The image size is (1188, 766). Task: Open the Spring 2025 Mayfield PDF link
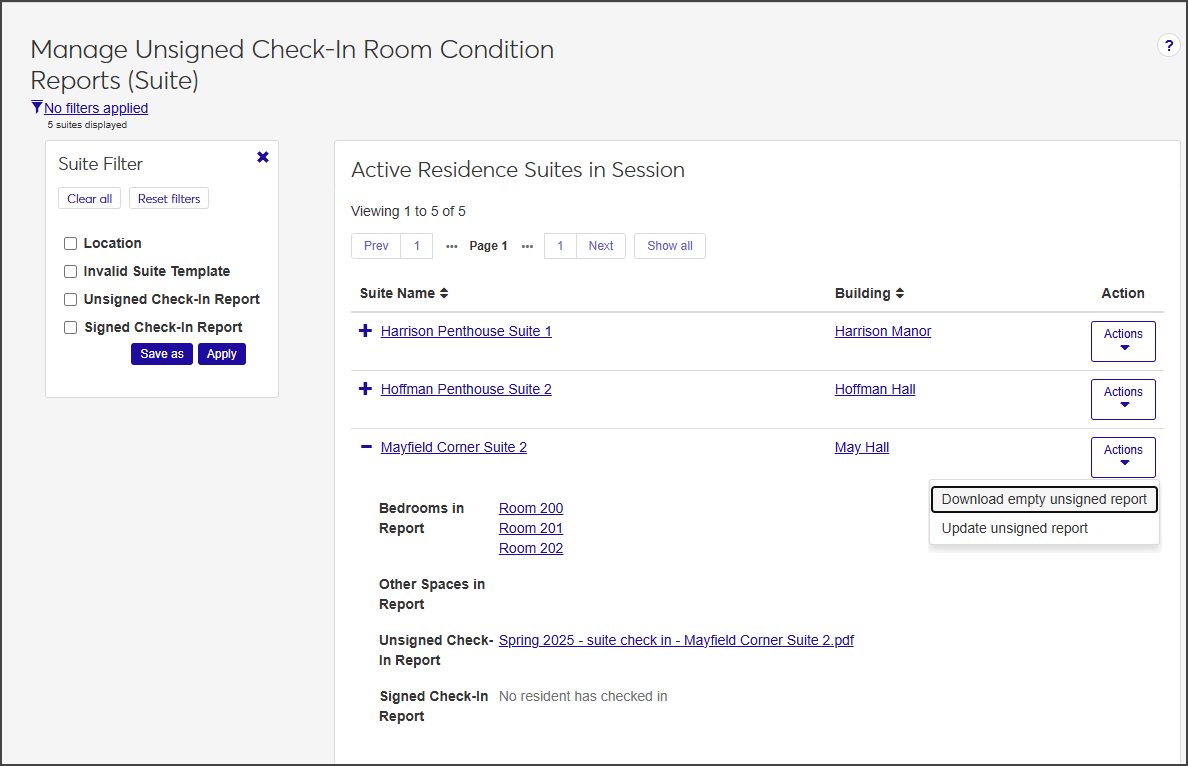(x=676, y=640)
